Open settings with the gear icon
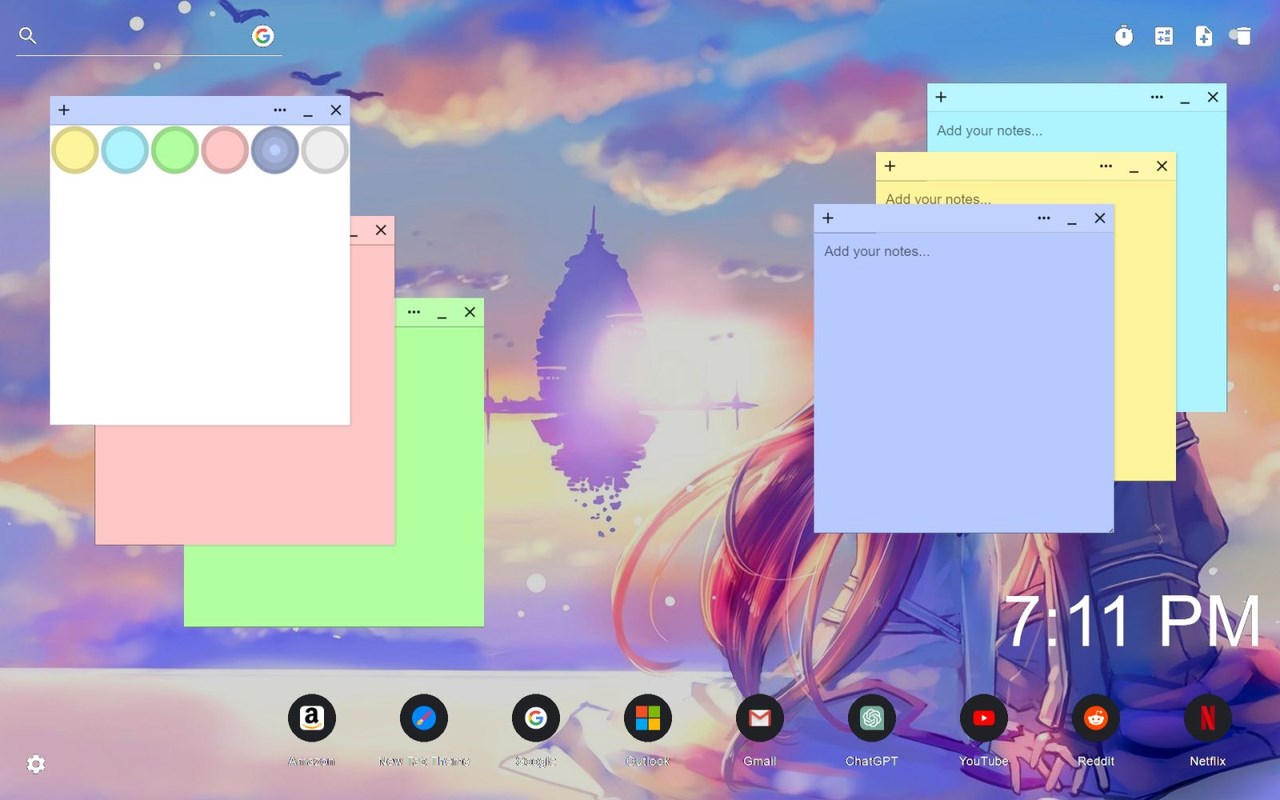The width and height of the screenshot is (1280, 800). click(x=36, y=764)
